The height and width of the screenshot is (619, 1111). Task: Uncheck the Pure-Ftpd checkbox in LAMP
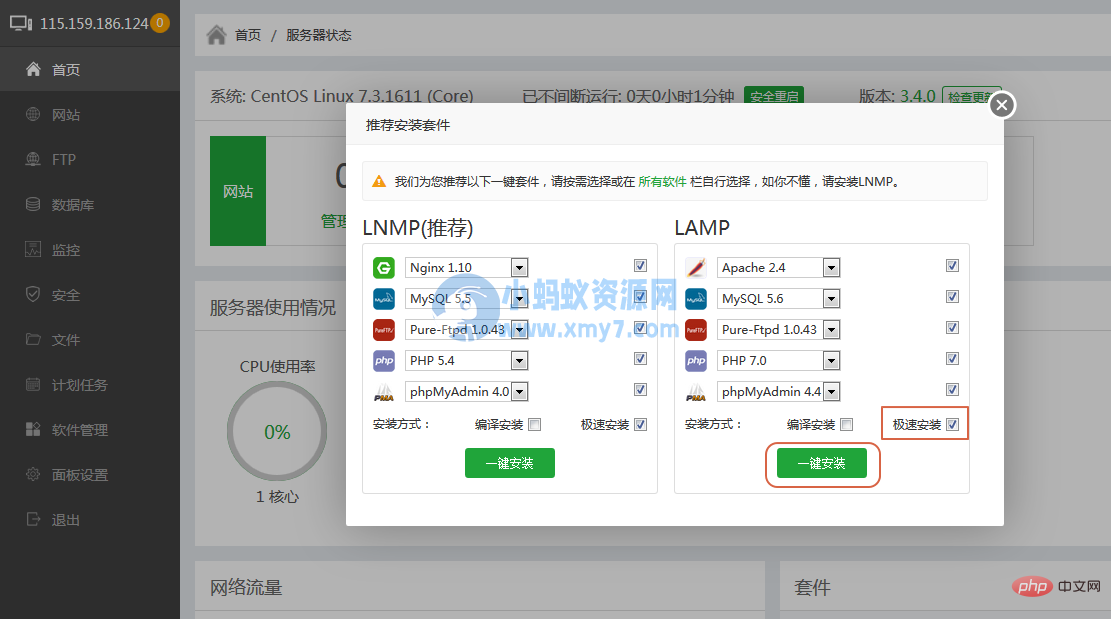(x=952, y=328)
